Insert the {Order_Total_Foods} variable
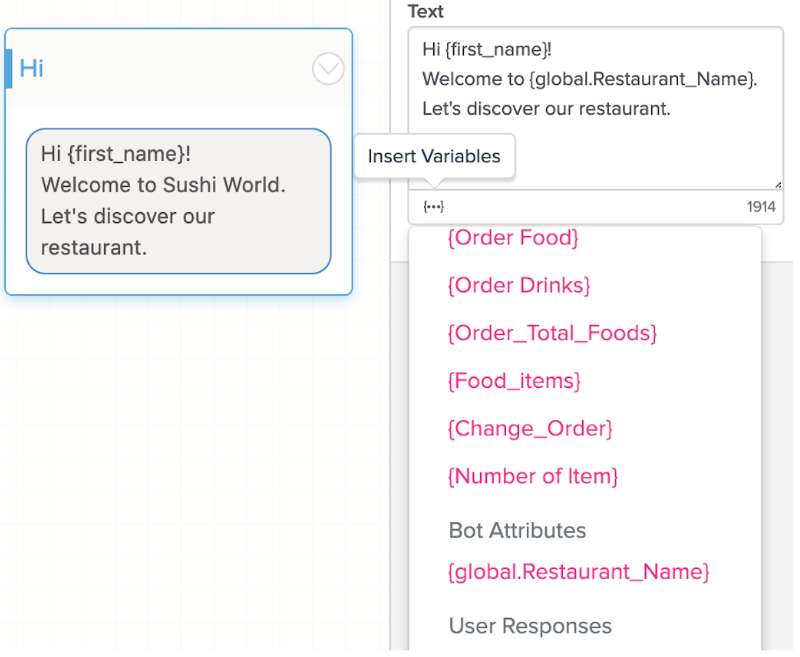 [x=552, y=333]
